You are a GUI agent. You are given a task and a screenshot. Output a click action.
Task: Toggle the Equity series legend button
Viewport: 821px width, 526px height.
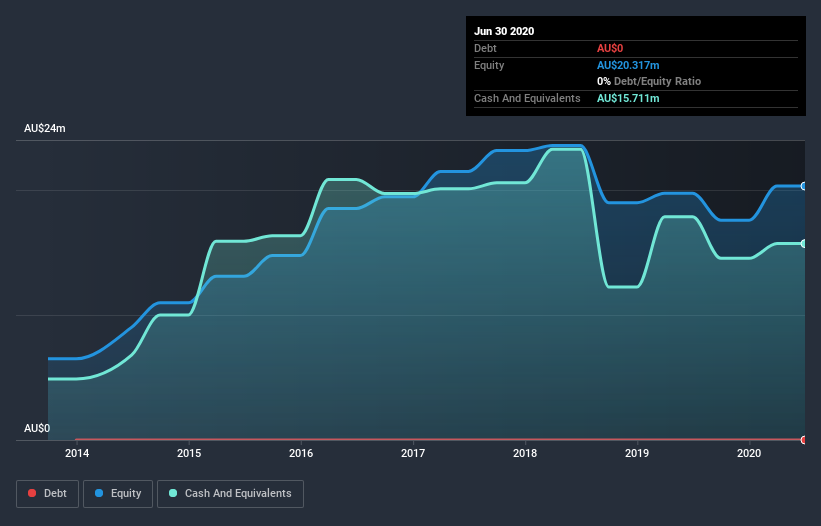tap(118, 494)
